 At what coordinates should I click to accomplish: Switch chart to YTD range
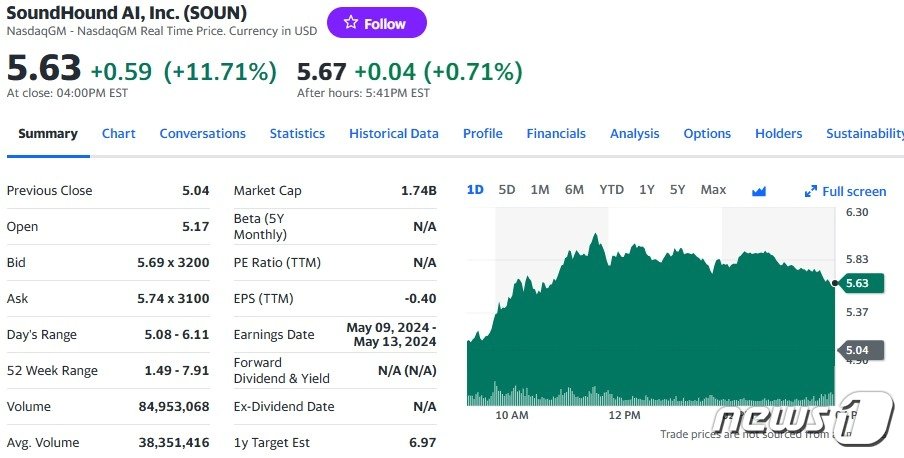[611, 190]
